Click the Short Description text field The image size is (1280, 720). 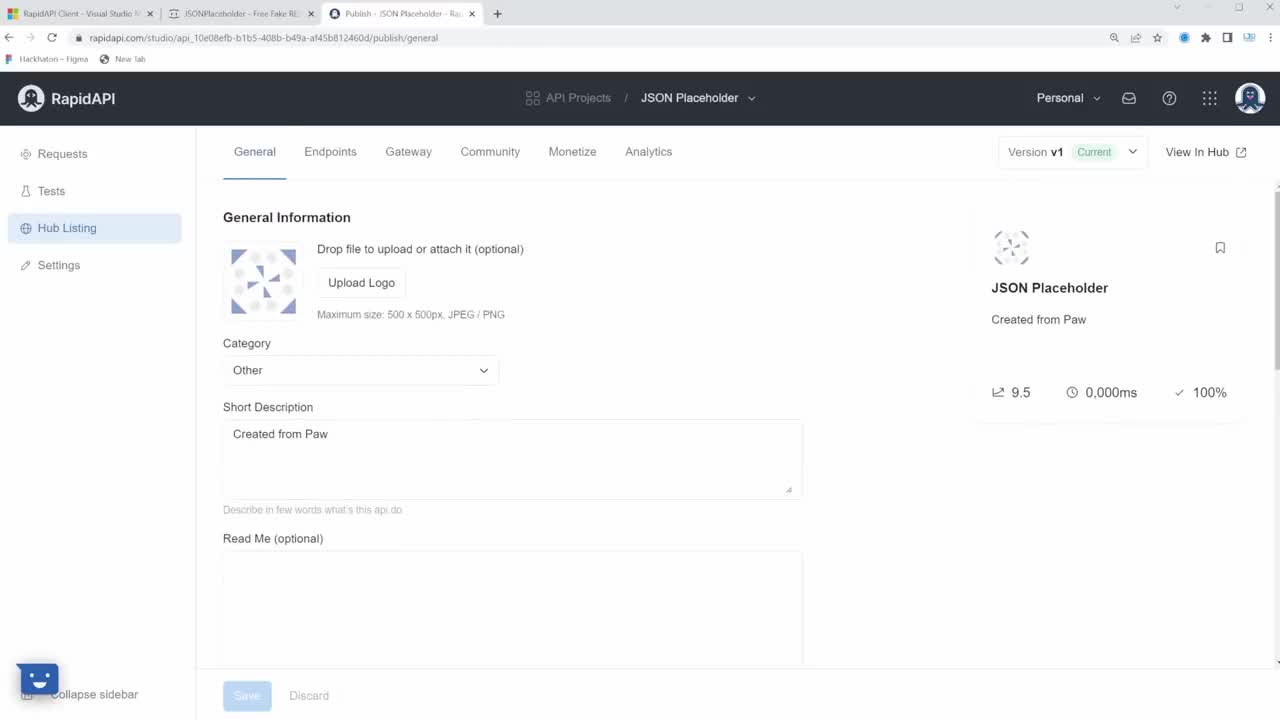click(512, 459)
